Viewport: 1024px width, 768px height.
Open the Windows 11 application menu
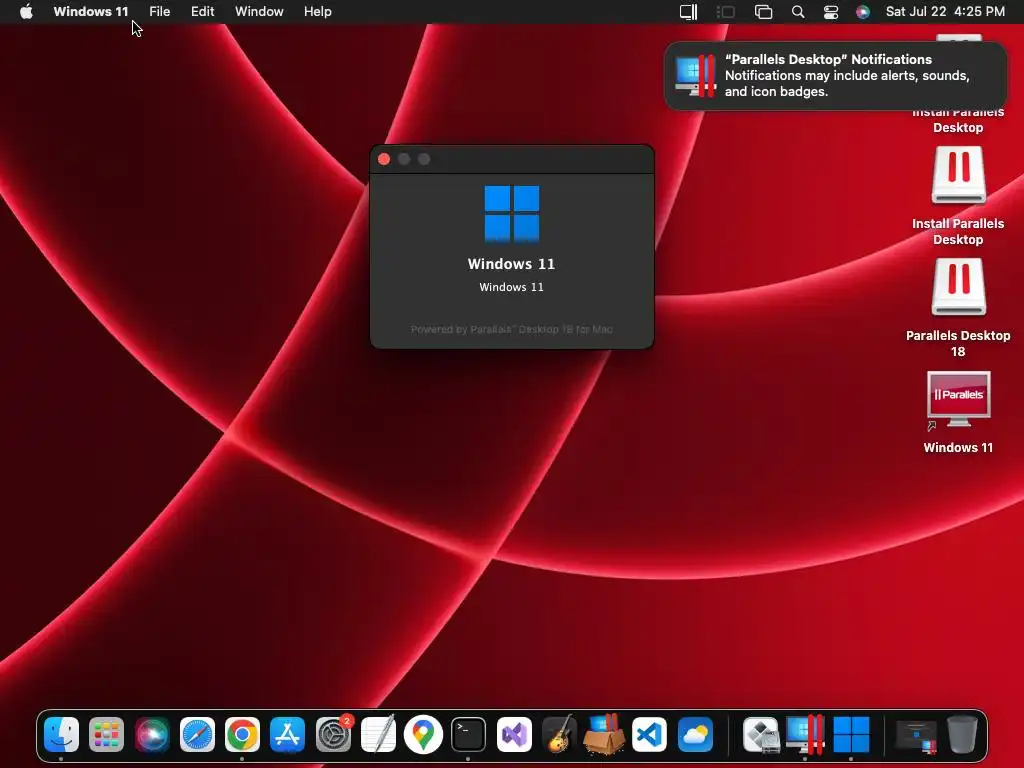(x=91, y=12)
